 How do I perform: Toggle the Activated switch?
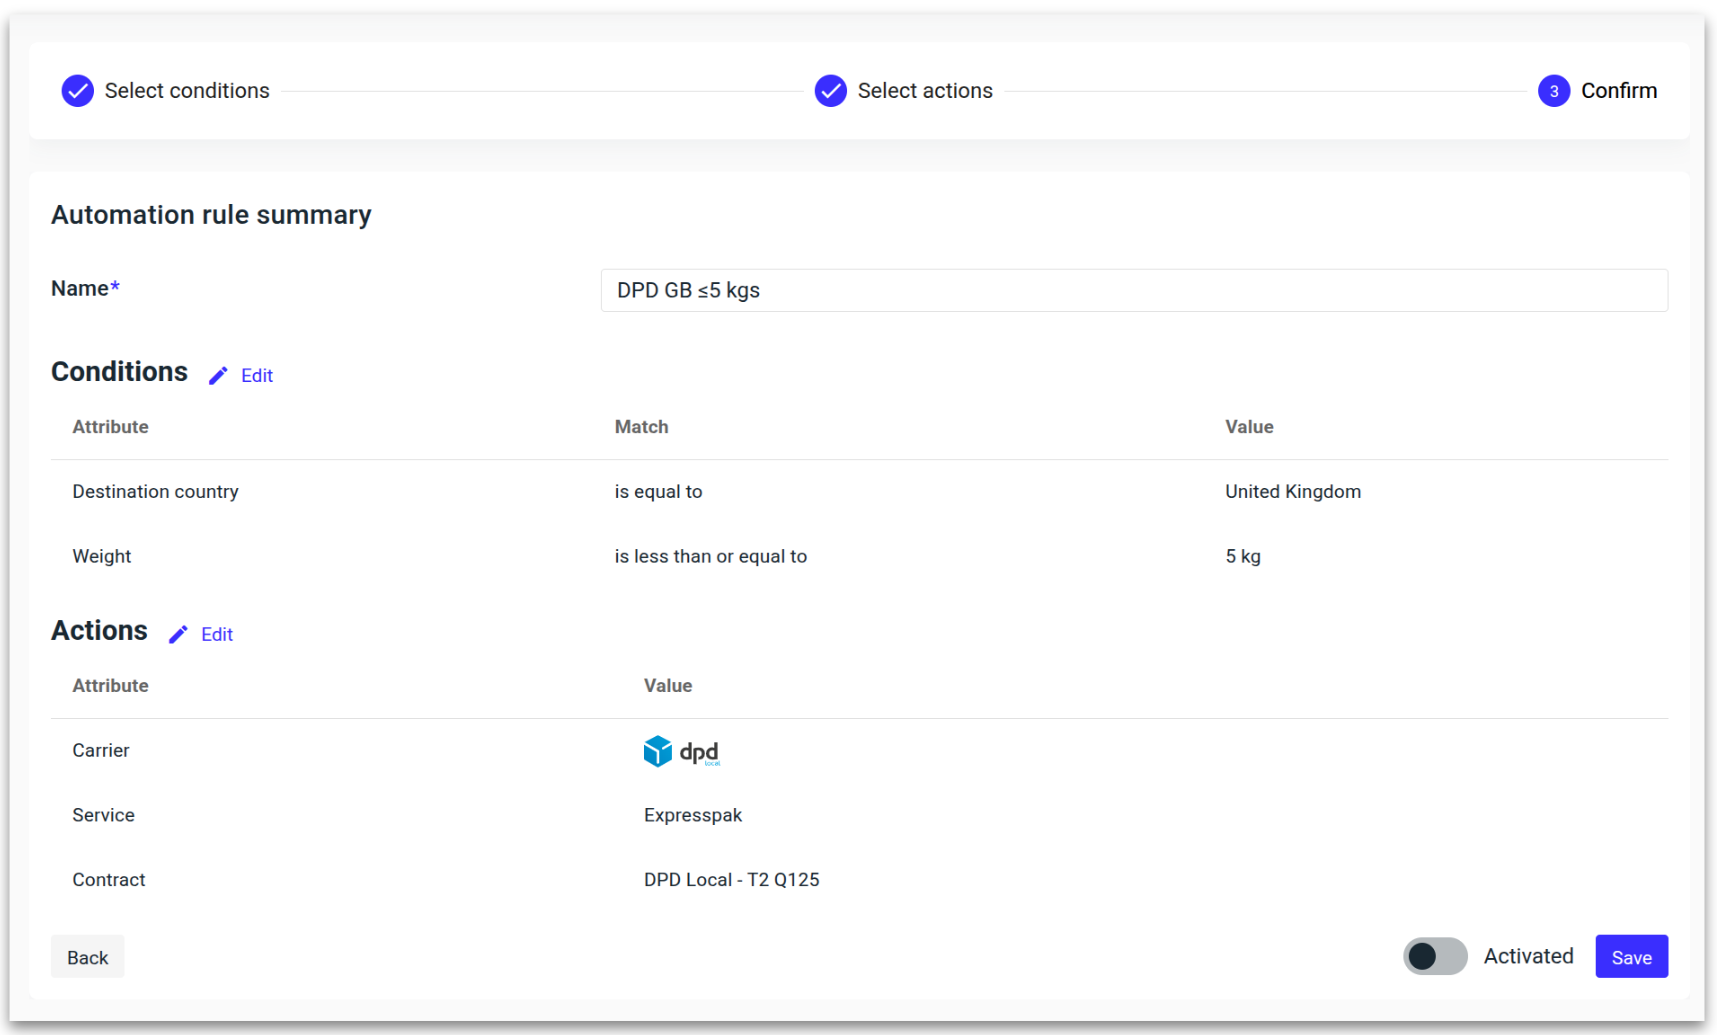(x=1434, y=957)
